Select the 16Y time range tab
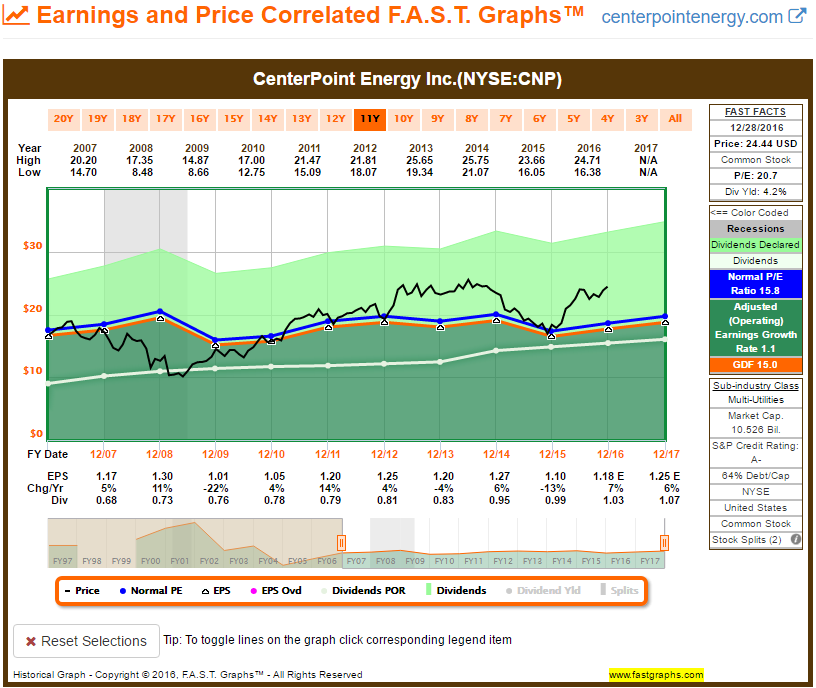The width and height of the screenshot is (816, 688). coord(200,119)
